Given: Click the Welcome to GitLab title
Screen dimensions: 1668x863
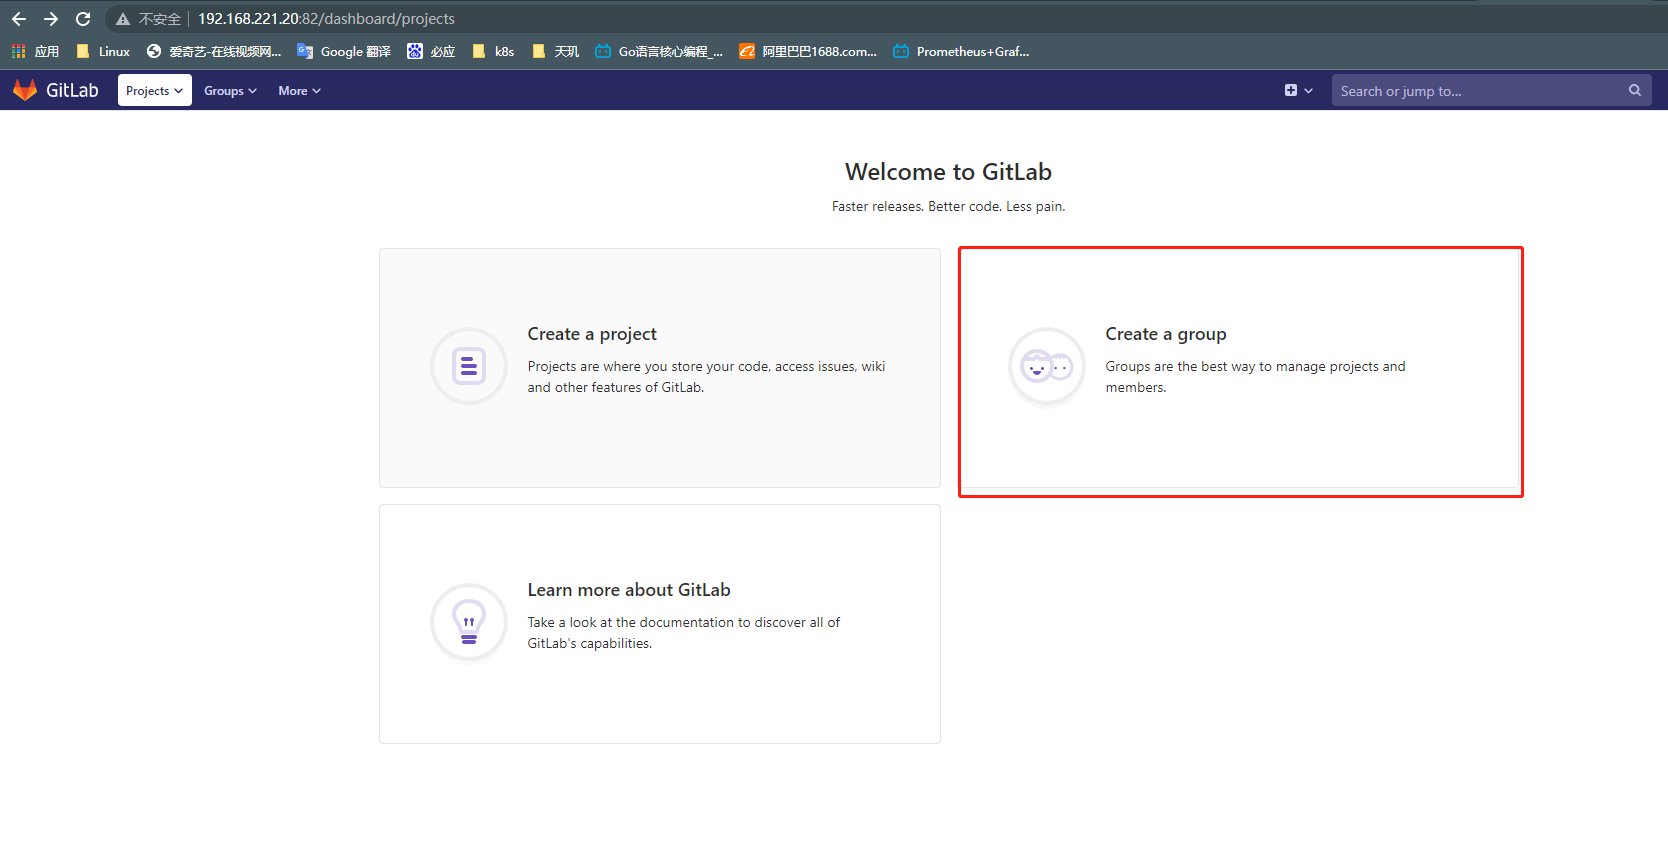Looking at the screenshot, I should tap(948, 172).
